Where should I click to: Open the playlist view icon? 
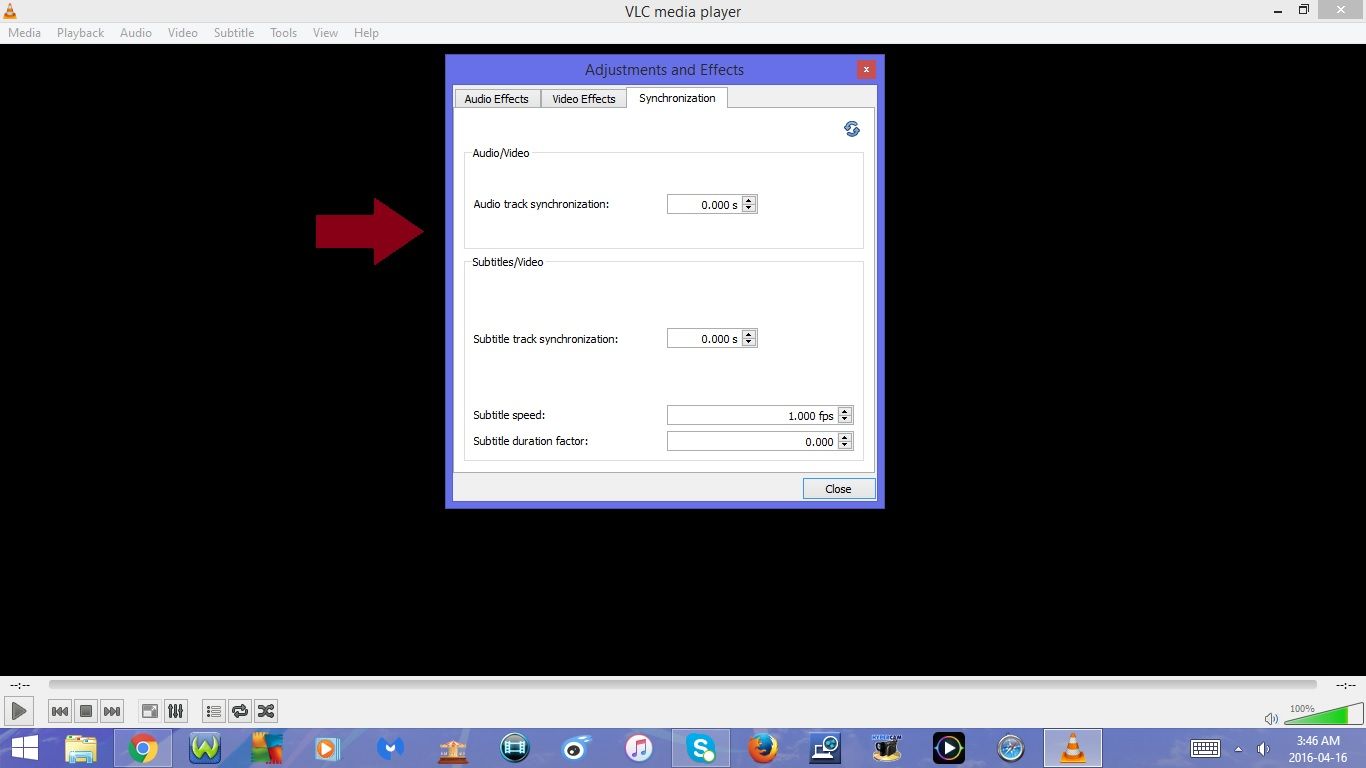pyautogui.click(x=213, y=711)
